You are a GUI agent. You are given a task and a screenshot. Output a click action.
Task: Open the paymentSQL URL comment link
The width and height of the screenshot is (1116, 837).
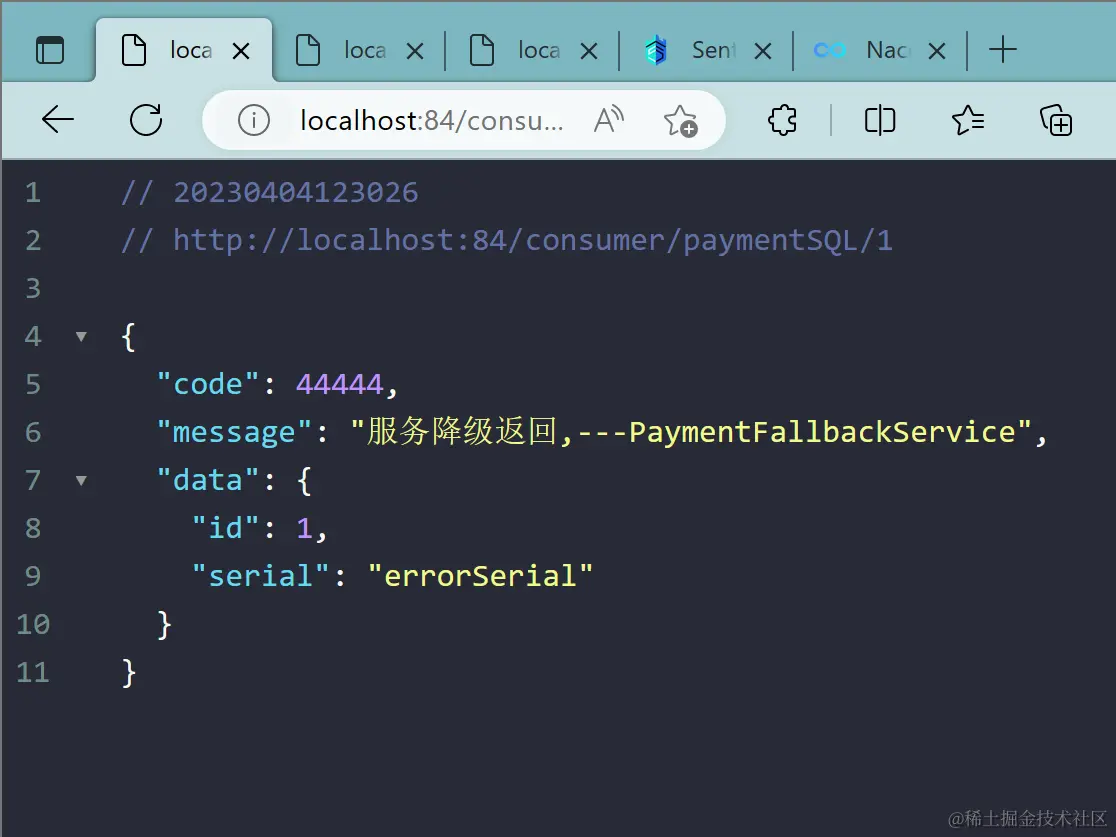532,241
